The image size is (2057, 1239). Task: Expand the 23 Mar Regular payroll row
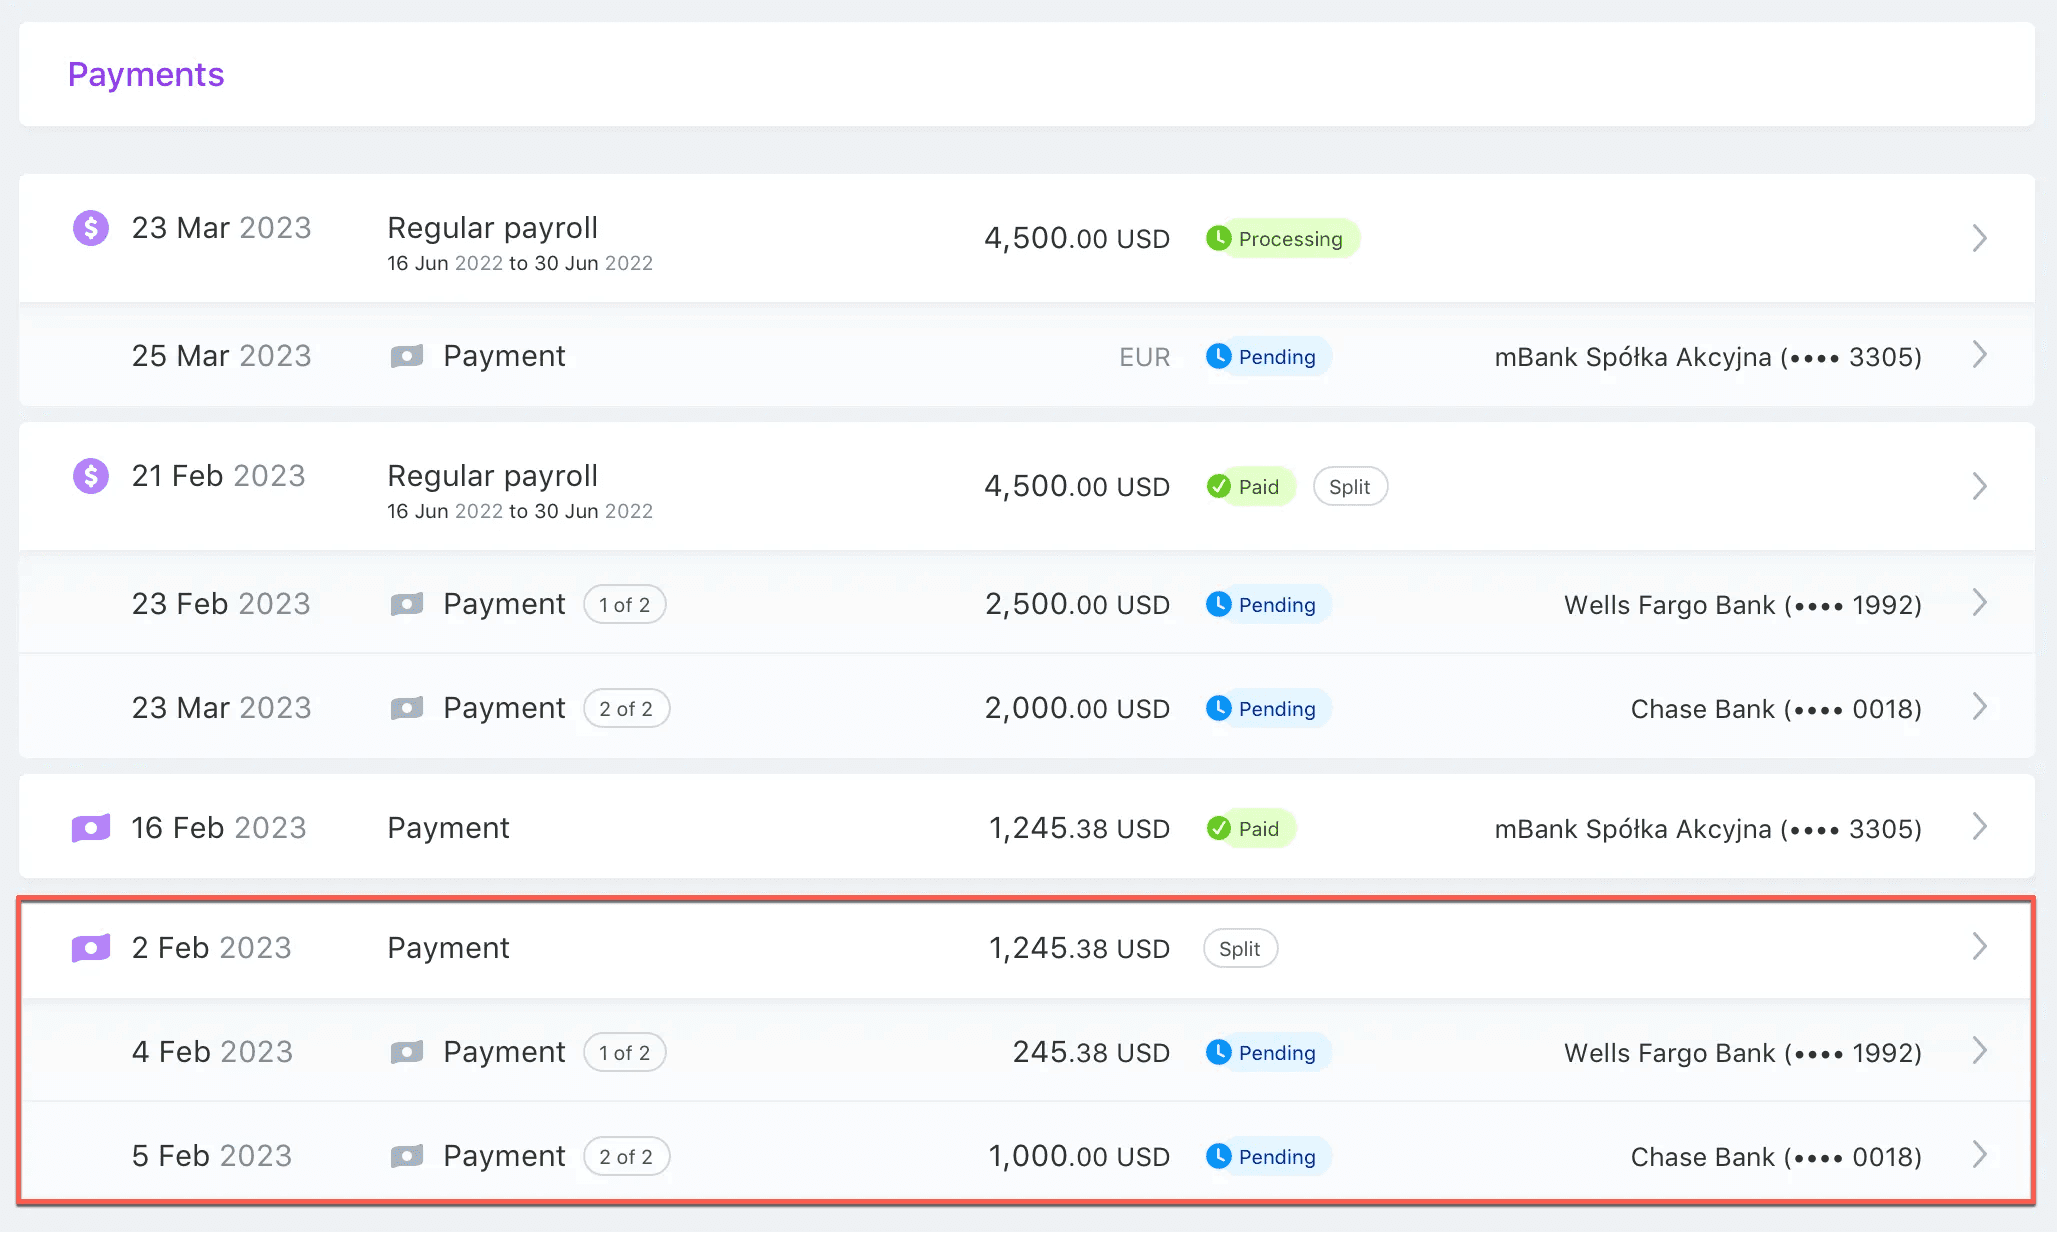[x=1981, y=238]
